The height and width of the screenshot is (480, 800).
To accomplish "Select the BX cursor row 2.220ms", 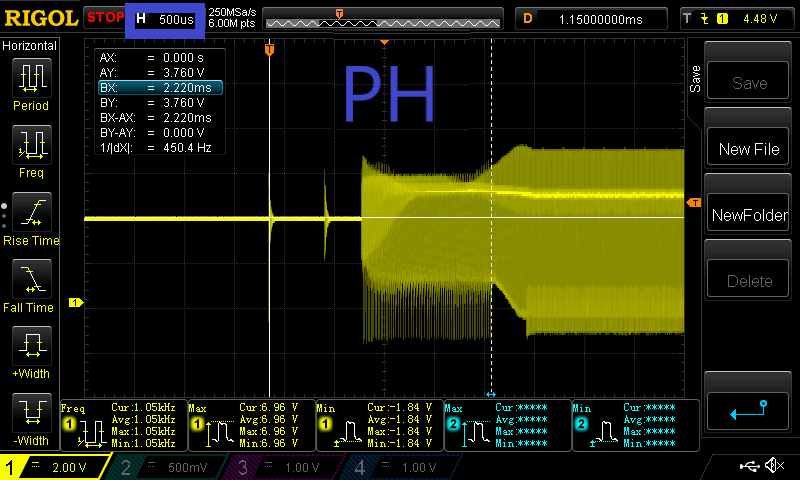I will pos(161,88).
